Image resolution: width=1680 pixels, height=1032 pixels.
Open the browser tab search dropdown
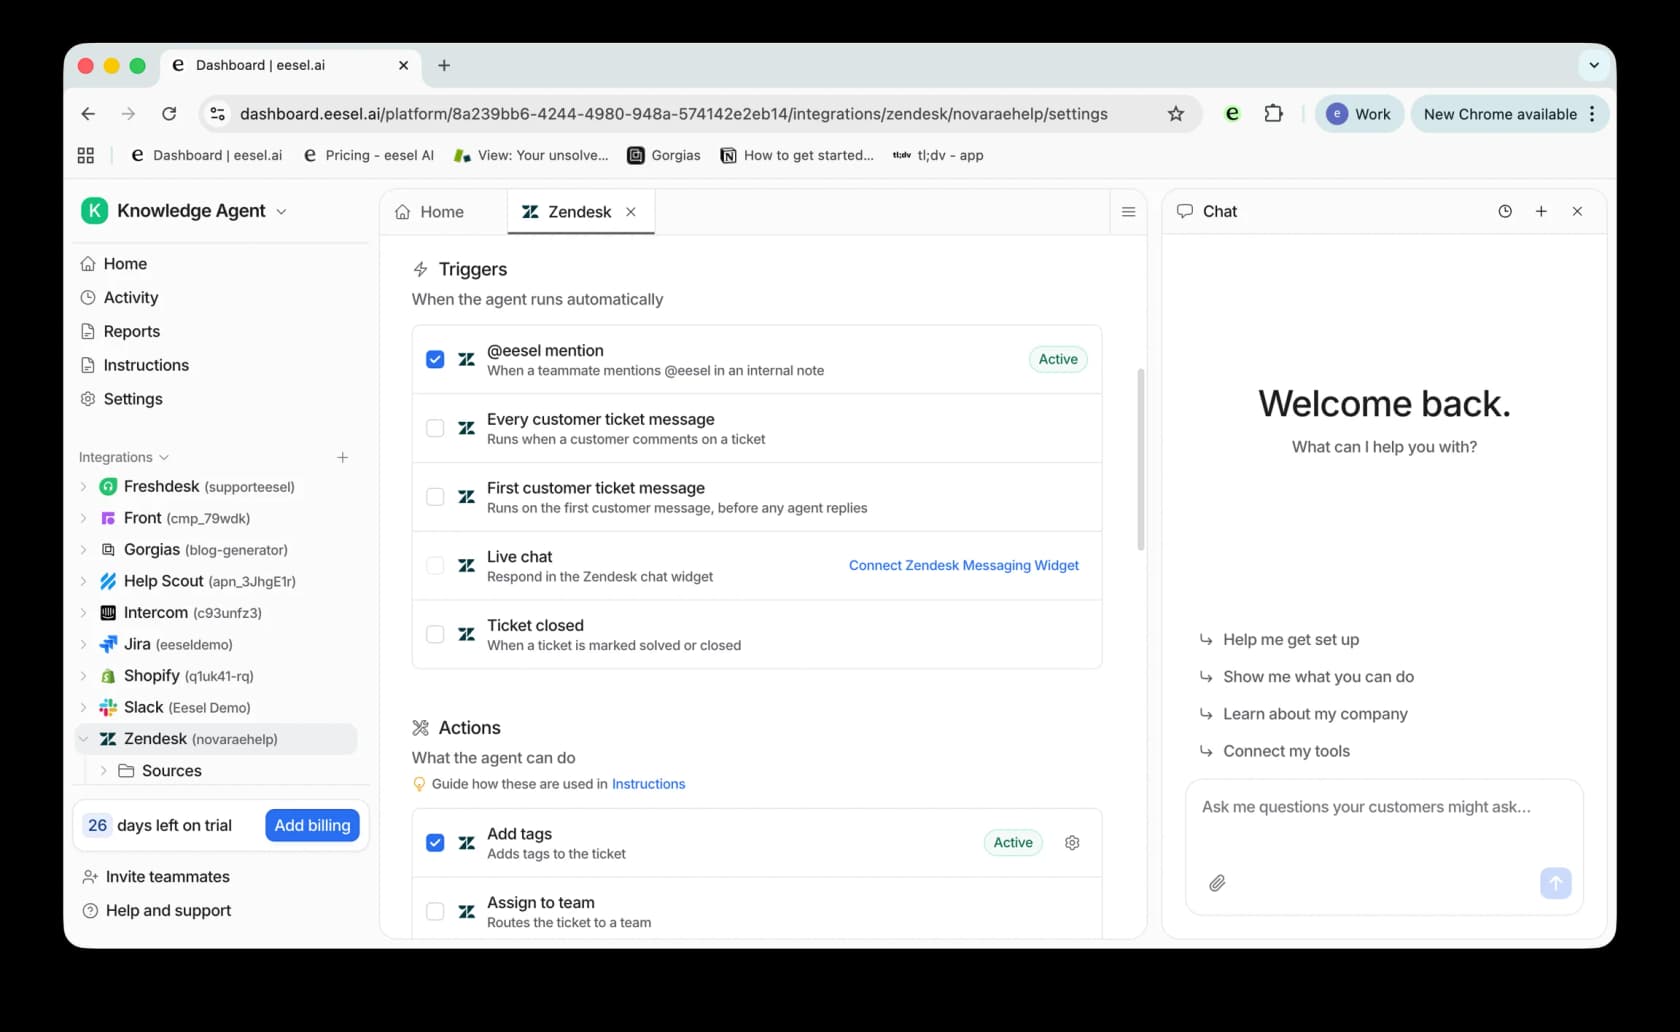(1594, 65)
